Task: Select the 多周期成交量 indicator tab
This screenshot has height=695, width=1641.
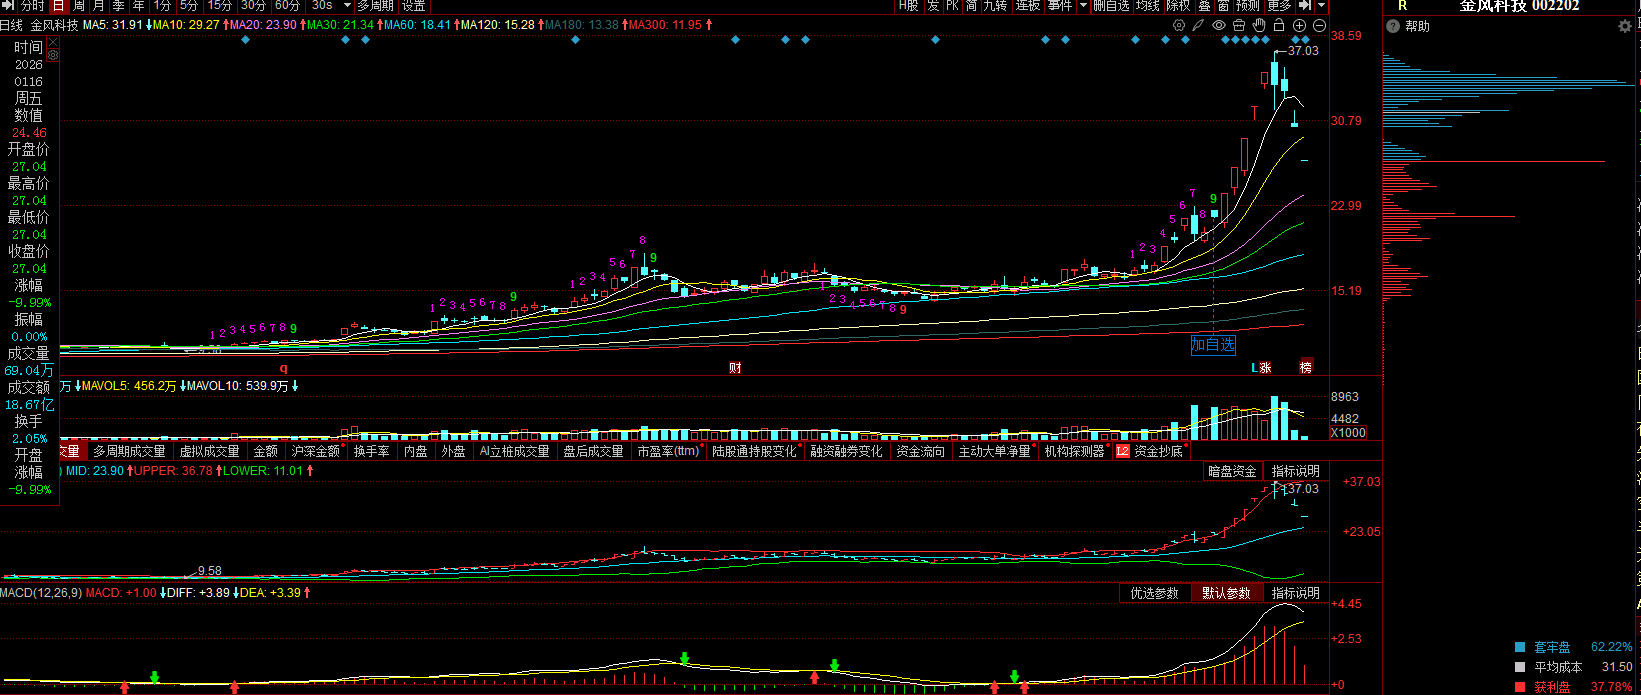Action: [x=130, y=452]
